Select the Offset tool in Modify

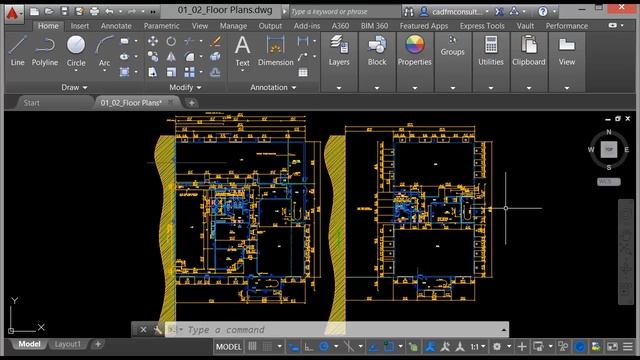pos(216,72)
